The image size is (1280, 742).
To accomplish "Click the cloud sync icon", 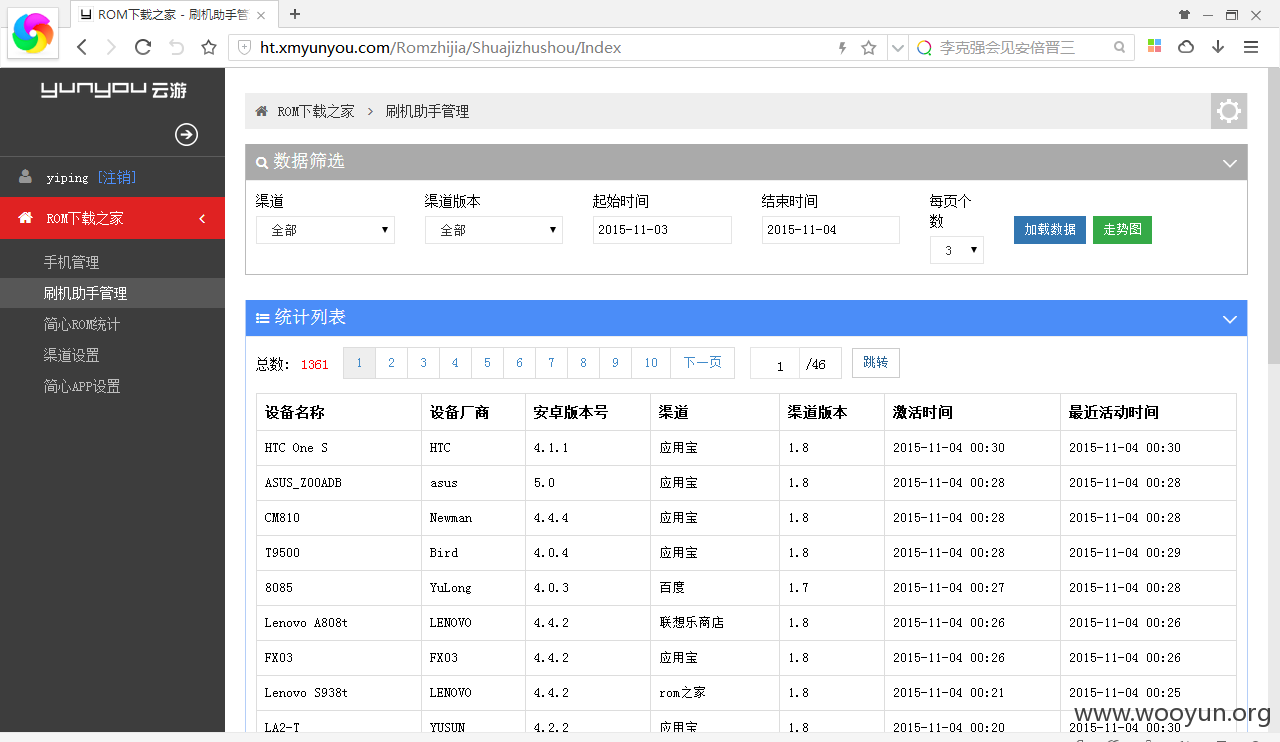I will [1186, 47].
